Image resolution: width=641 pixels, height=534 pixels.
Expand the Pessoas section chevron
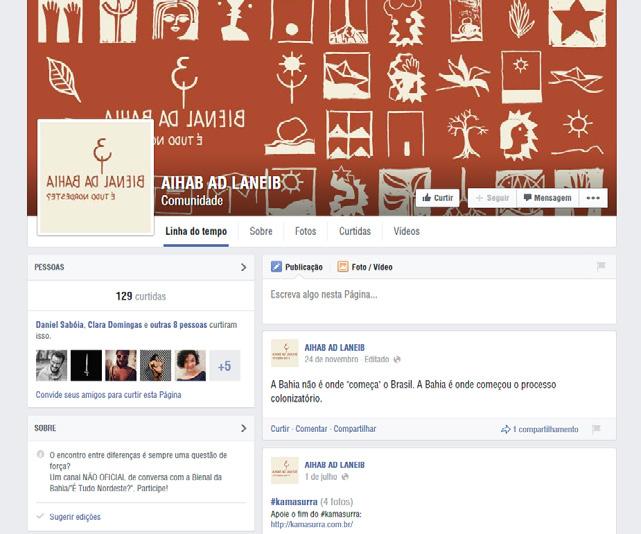244,267
